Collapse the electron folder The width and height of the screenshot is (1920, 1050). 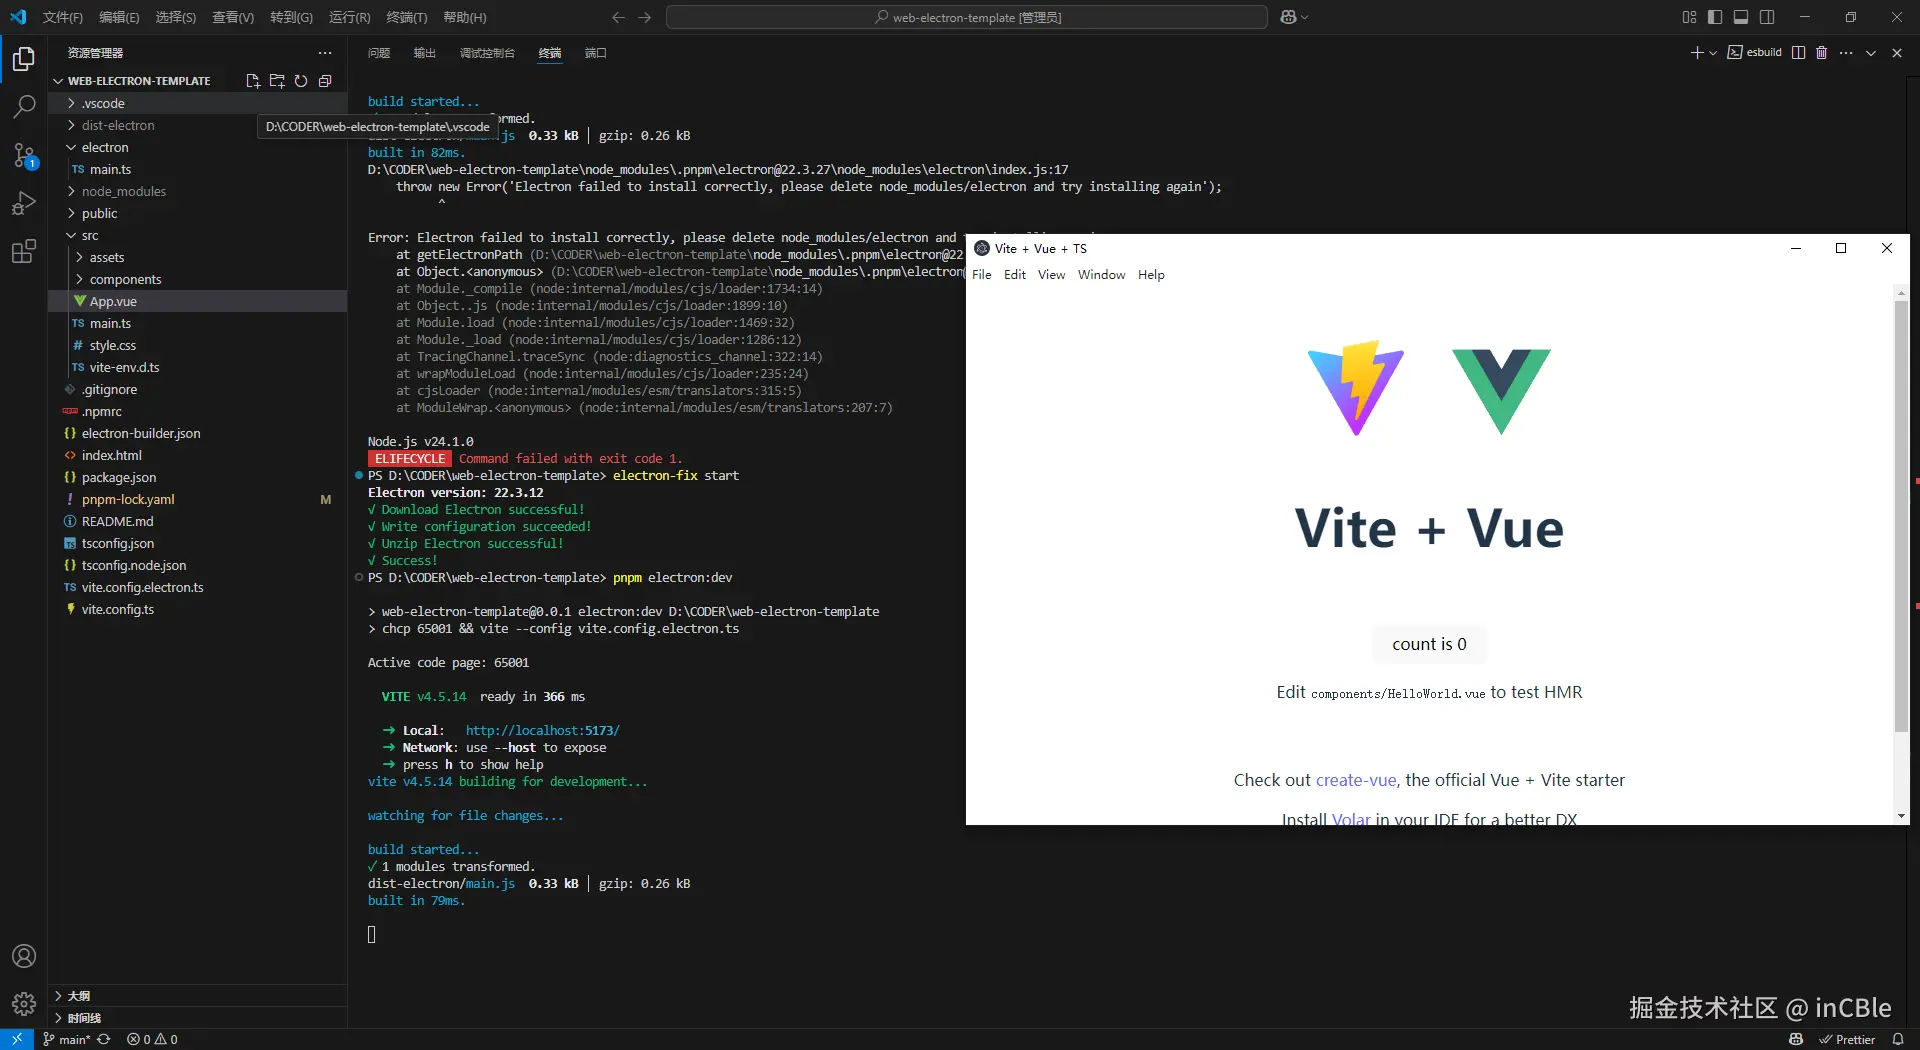pos(198,147)
